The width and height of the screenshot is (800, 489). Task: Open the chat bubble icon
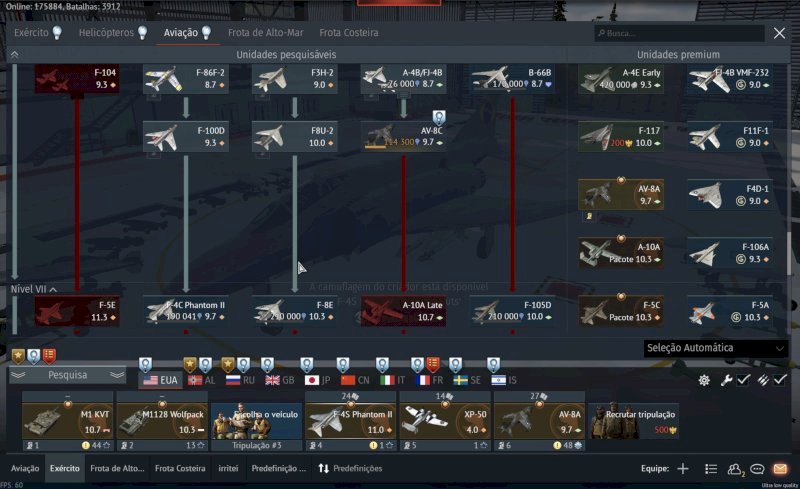pyautogui.click(x=757, y=469)
